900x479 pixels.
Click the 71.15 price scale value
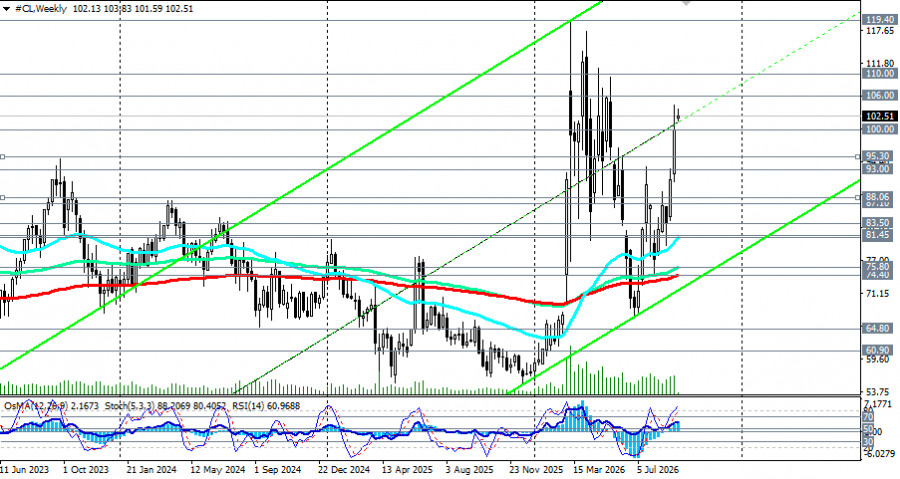880,294
